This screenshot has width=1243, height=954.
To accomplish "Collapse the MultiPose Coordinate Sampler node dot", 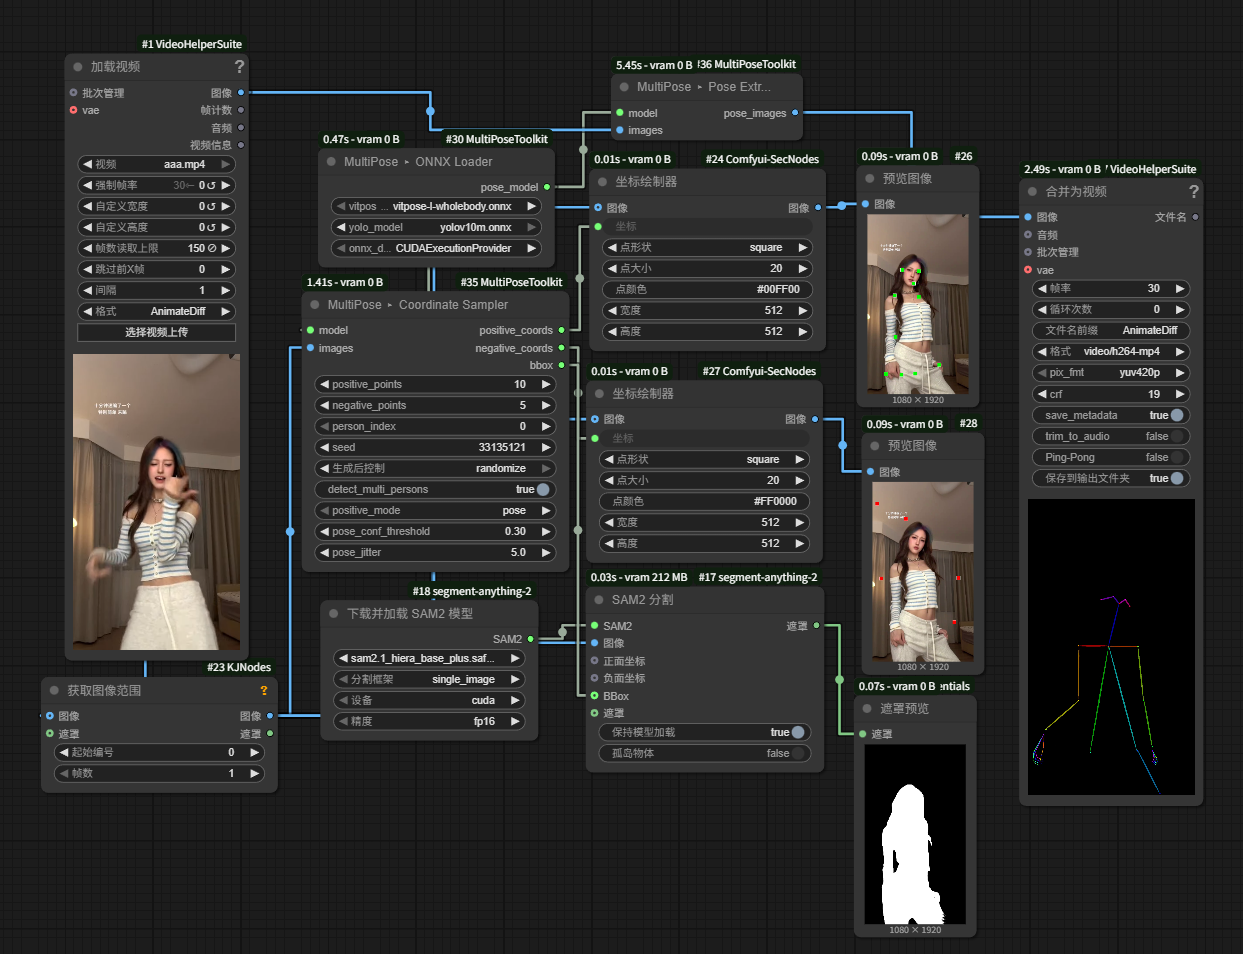I will [x=314, y=305].
